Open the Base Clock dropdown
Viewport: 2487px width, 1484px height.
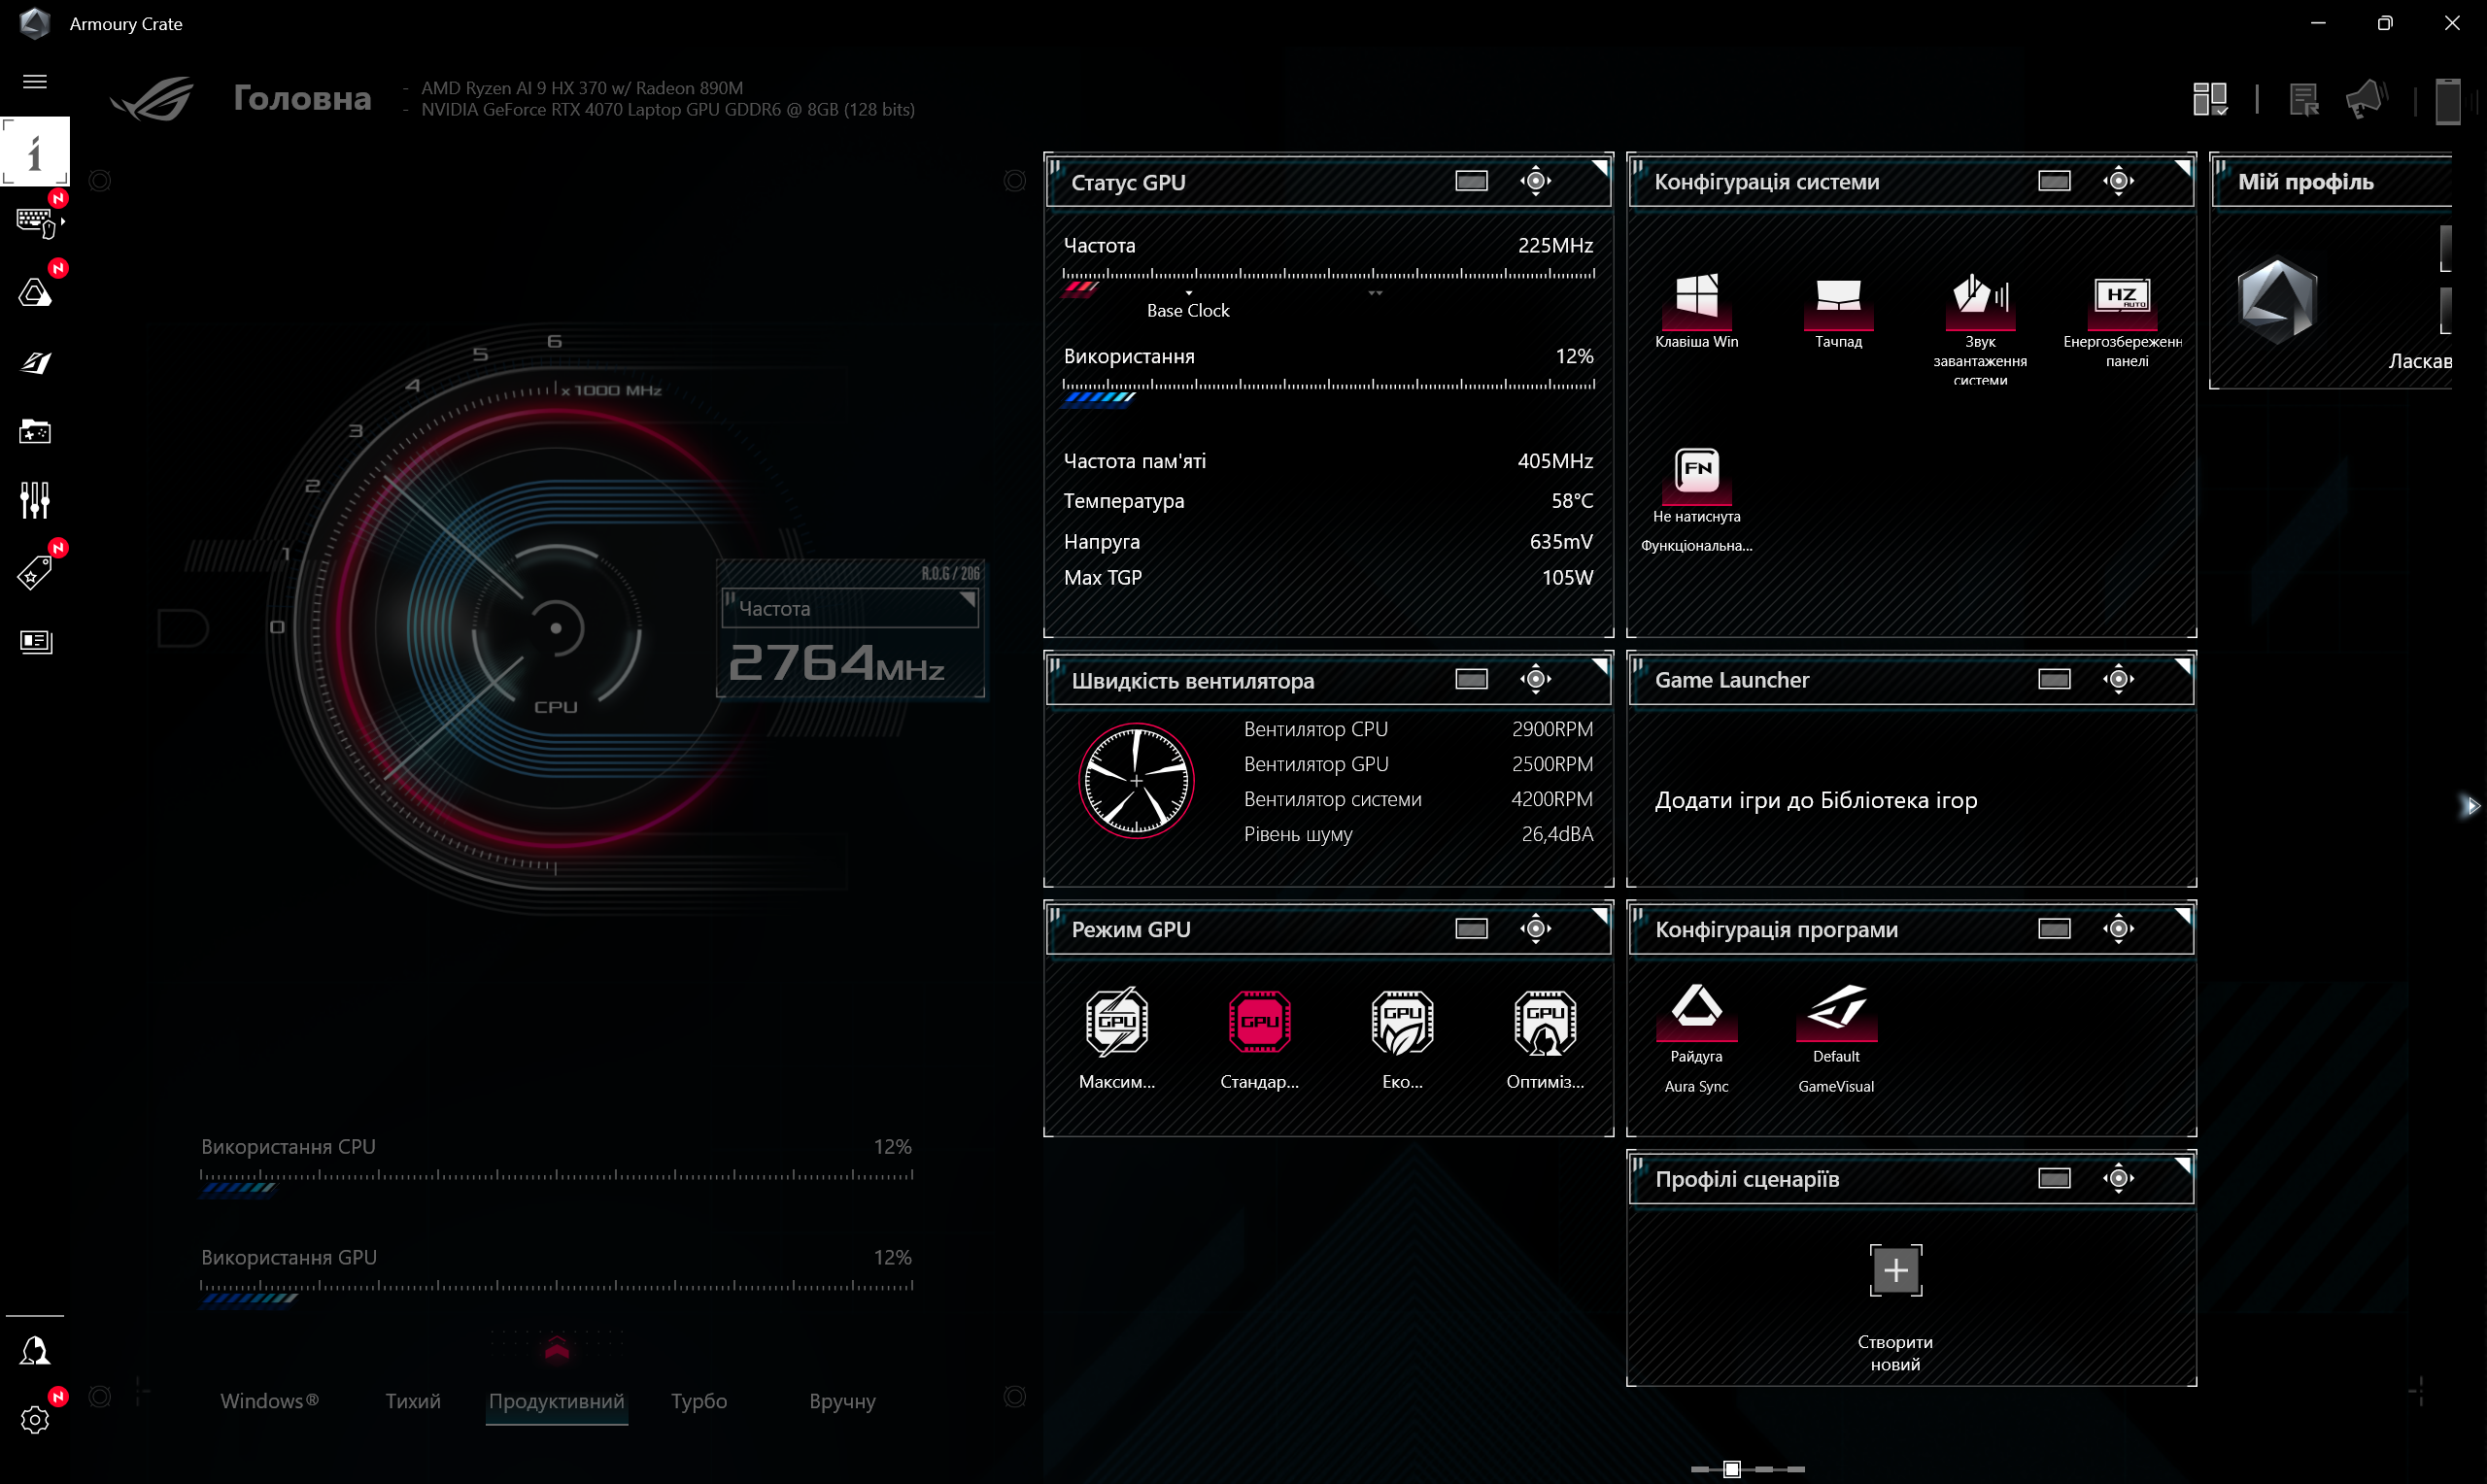(x=1188, y=300)
